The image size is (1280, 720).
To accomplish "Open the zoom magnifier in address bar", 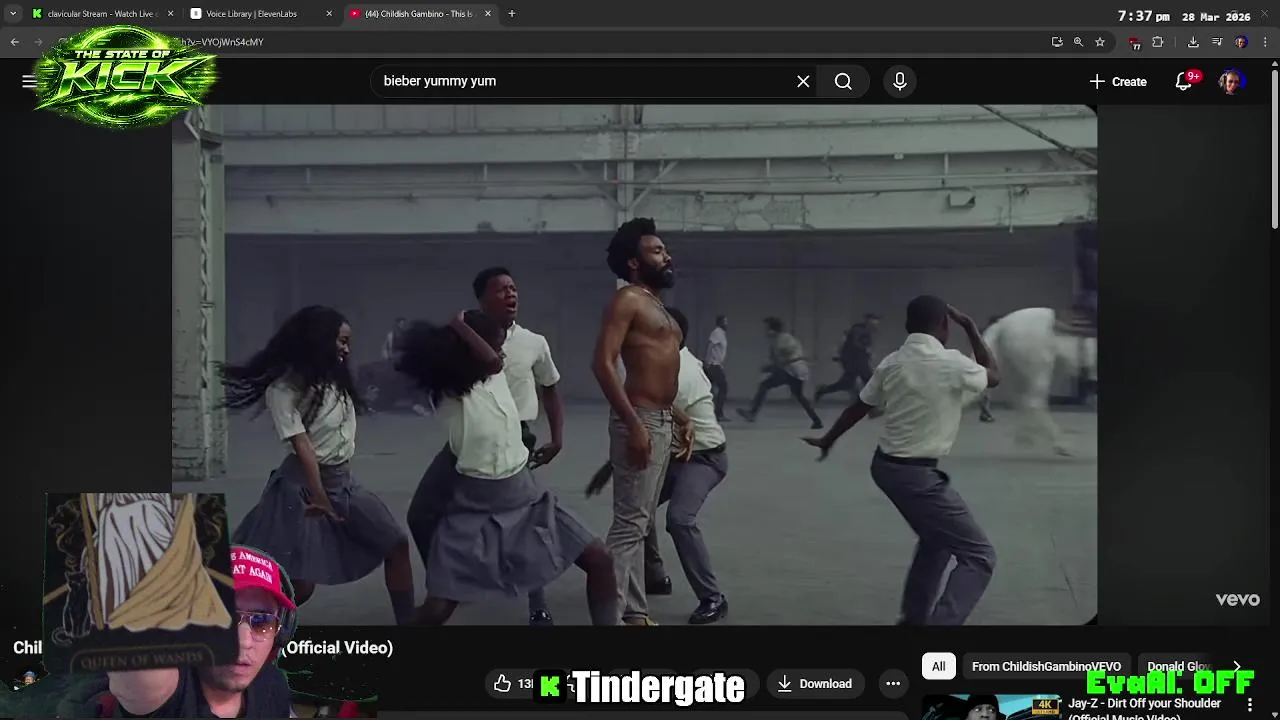I will point(1078,42).
